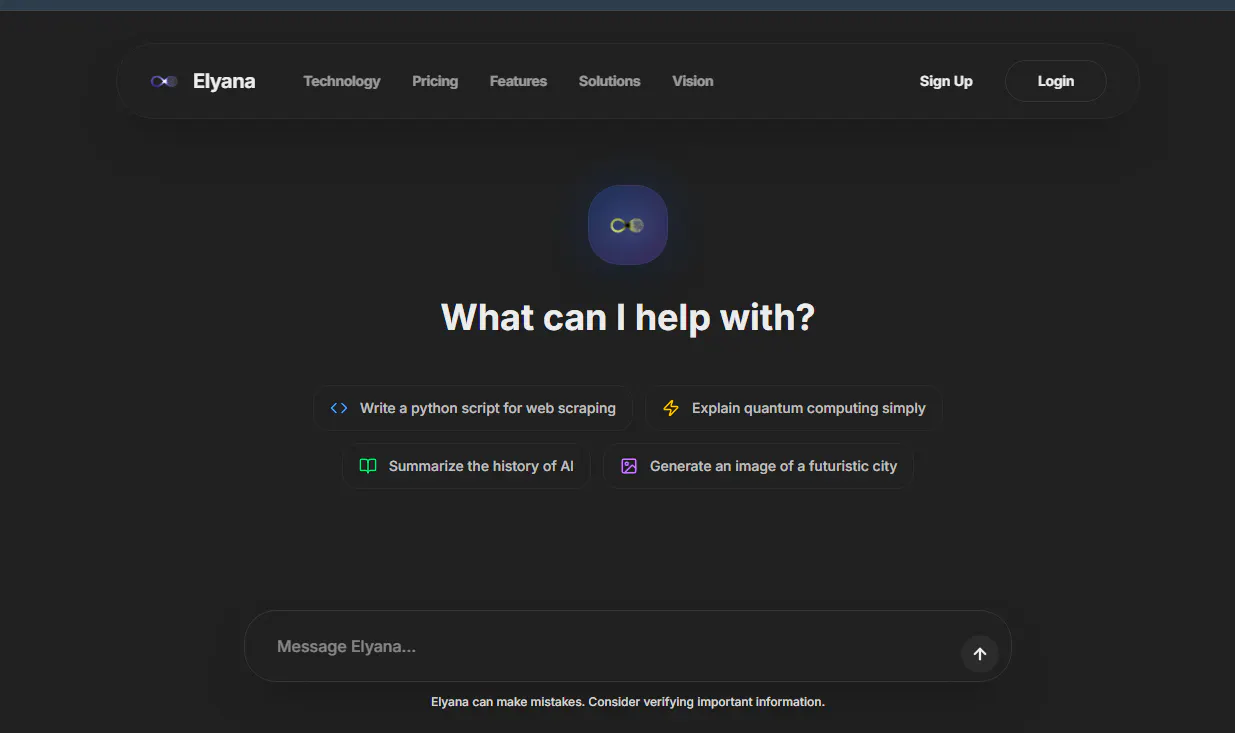Click the blue code brackets icon
This screenshot has height=733, width=1235.
pos(339,408)
